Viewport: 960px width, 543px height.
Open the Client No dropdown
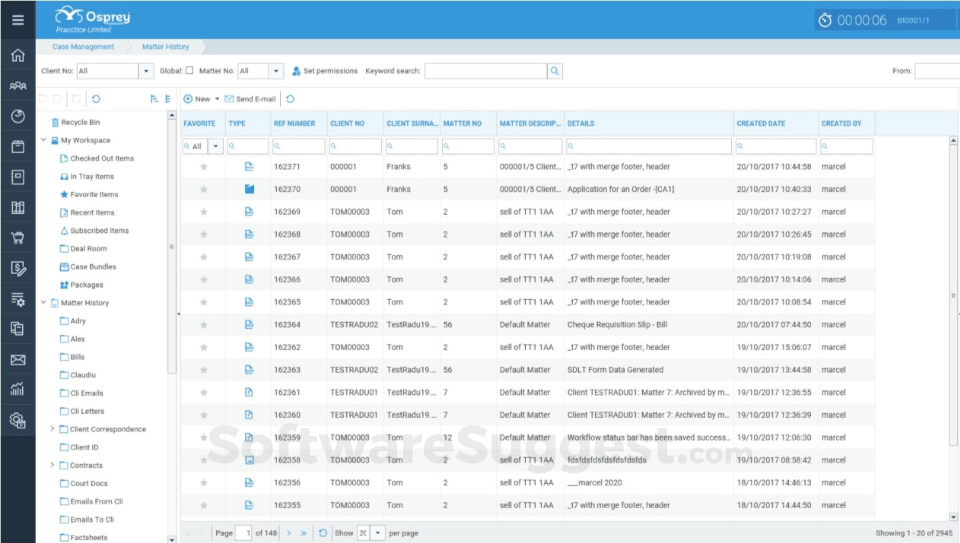click(x=146, y=71)
